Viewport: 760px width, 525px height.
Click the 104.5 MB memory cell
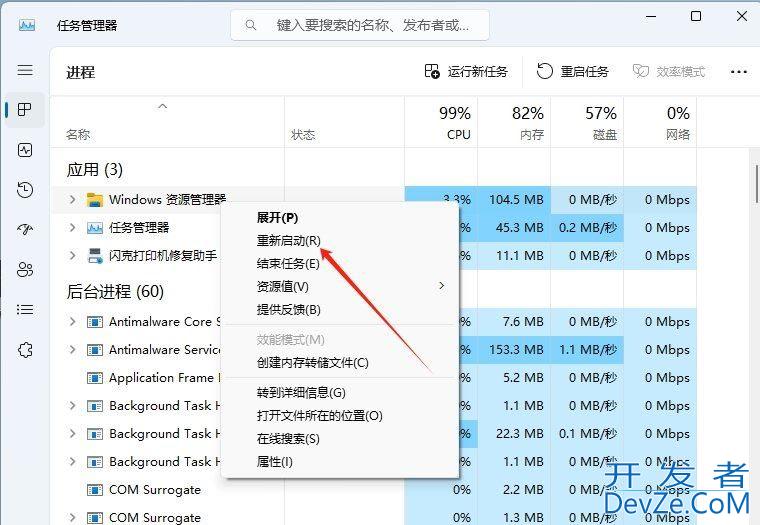[516, 199]
